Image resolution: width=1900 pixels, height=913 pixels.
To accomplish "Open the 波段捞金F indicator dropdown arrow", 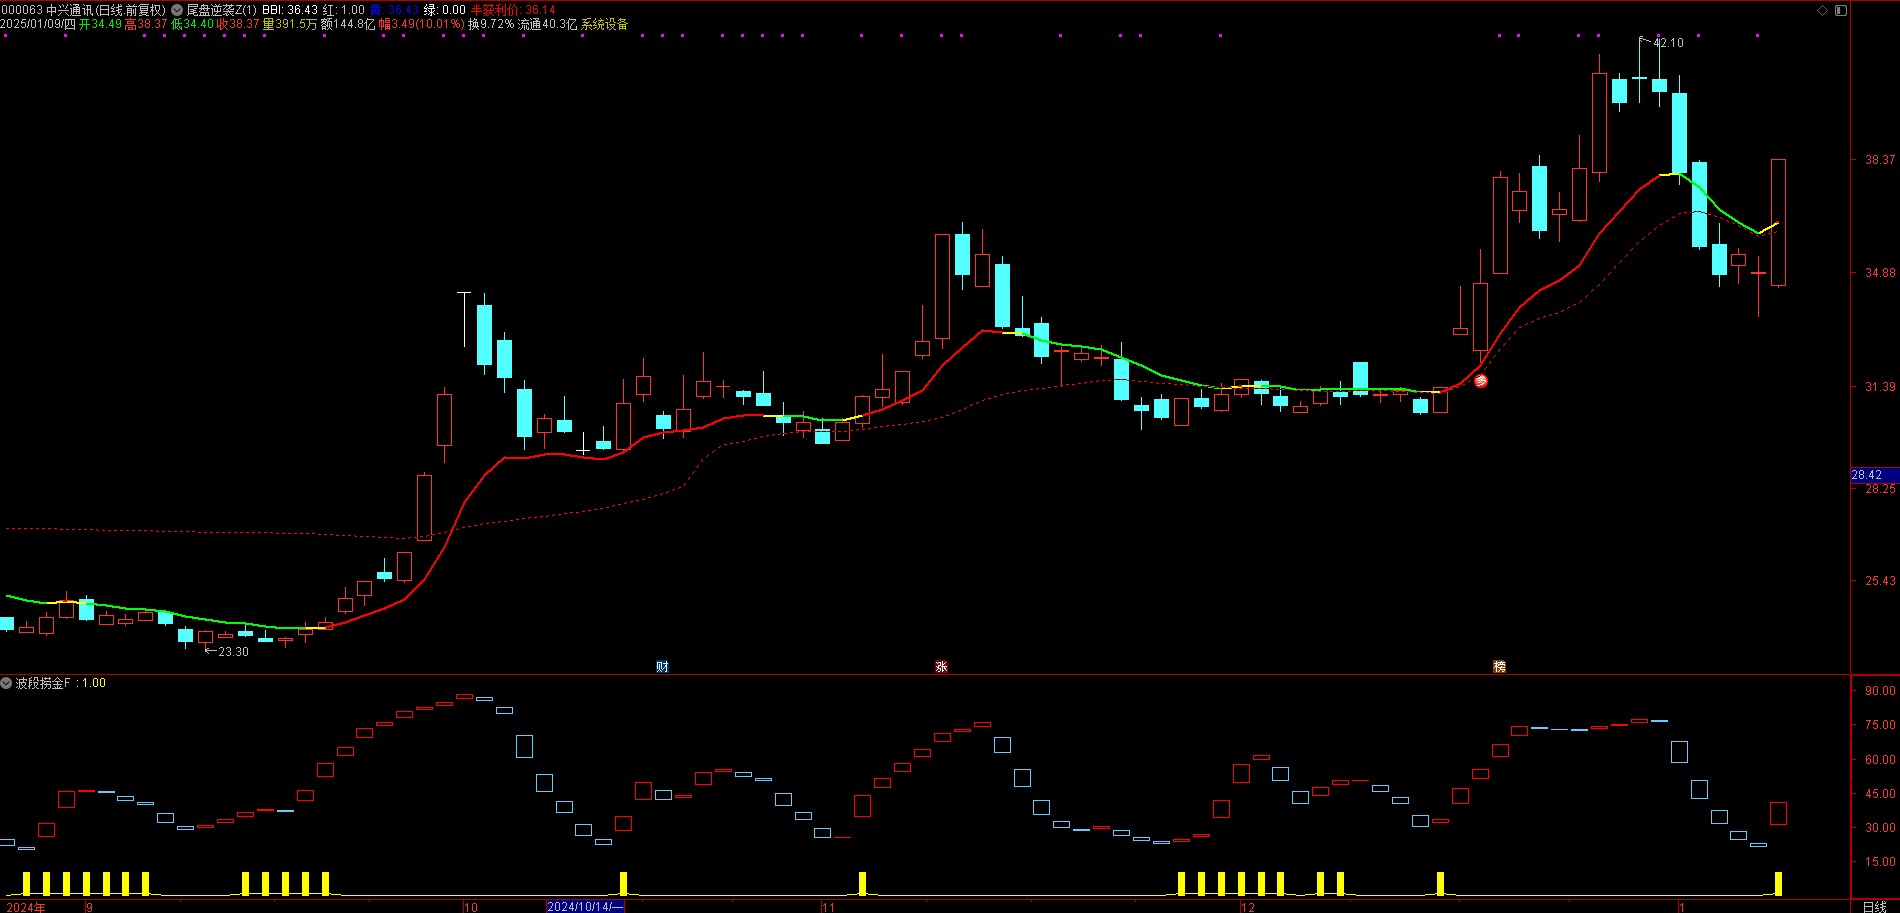I will click(x=7, y=683).
